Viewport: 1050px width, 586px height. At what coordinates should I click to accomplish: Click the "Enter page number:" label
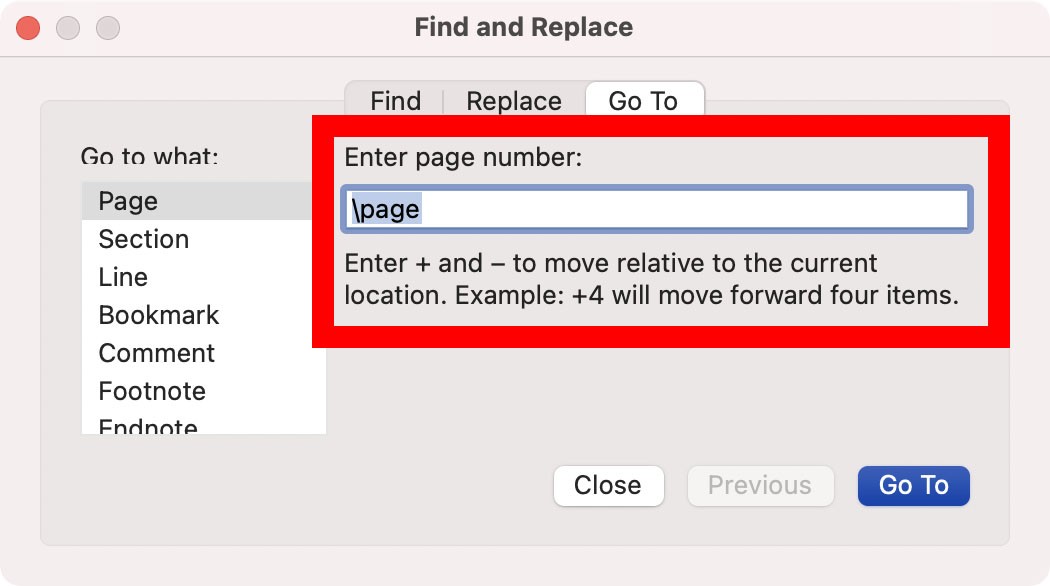point(463,157)
